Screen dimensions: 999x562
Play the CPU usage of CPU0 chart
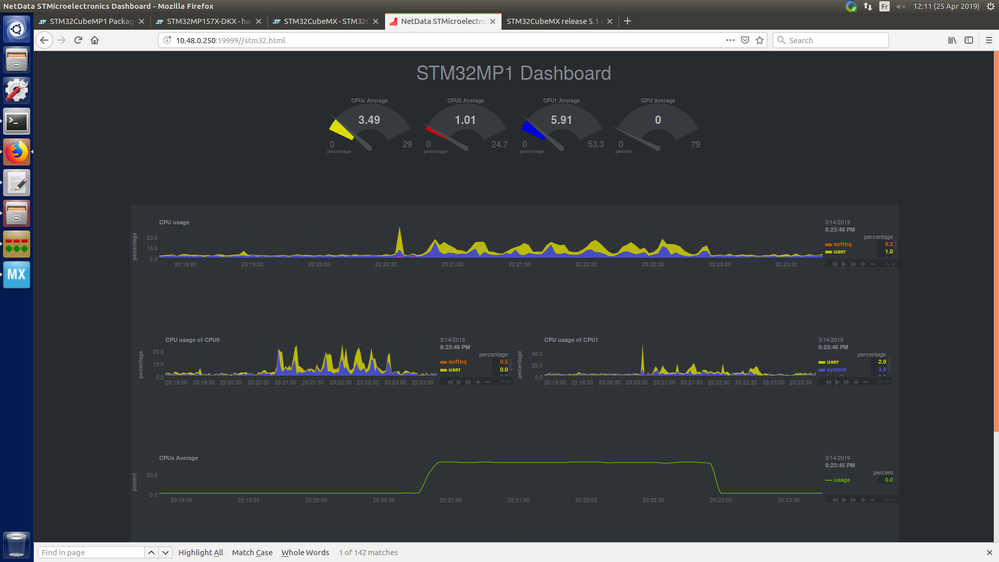point(459,382)
